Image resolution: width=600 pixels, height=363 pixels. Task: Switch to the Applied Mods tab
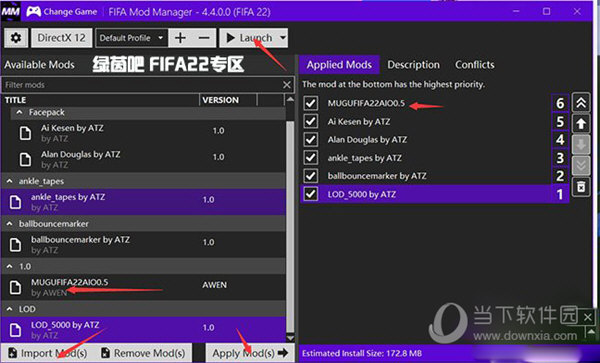pos(339,65)
